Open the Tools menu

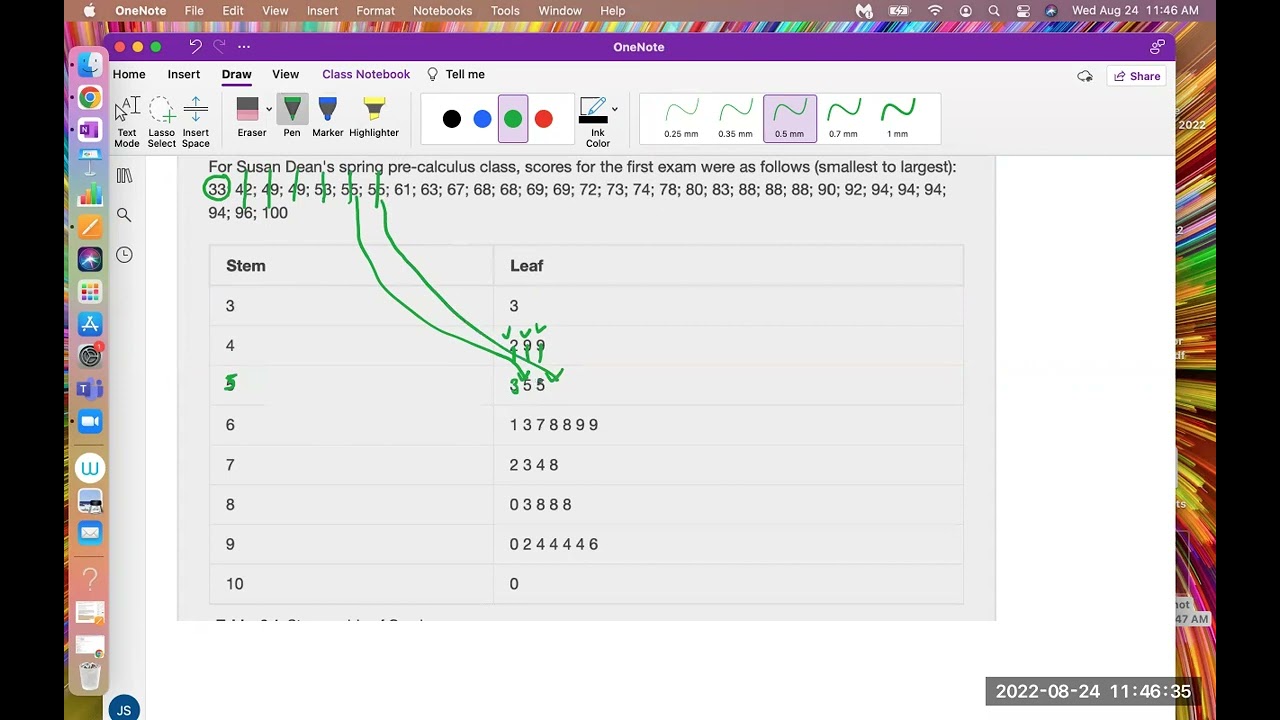[505, 10]
